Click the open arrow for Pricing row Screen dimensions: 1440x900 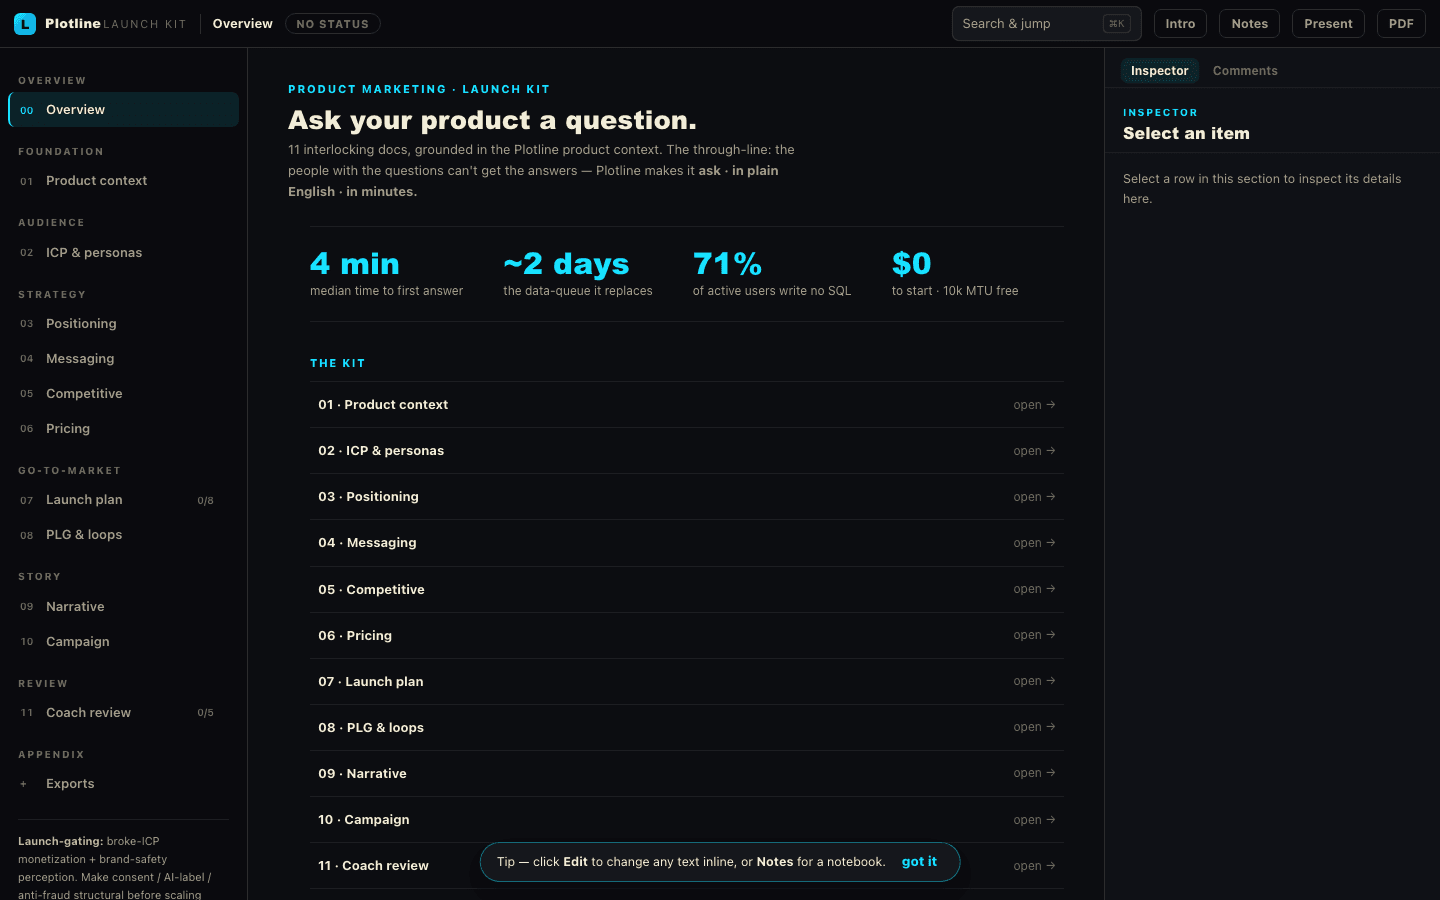click(1034, 635)
